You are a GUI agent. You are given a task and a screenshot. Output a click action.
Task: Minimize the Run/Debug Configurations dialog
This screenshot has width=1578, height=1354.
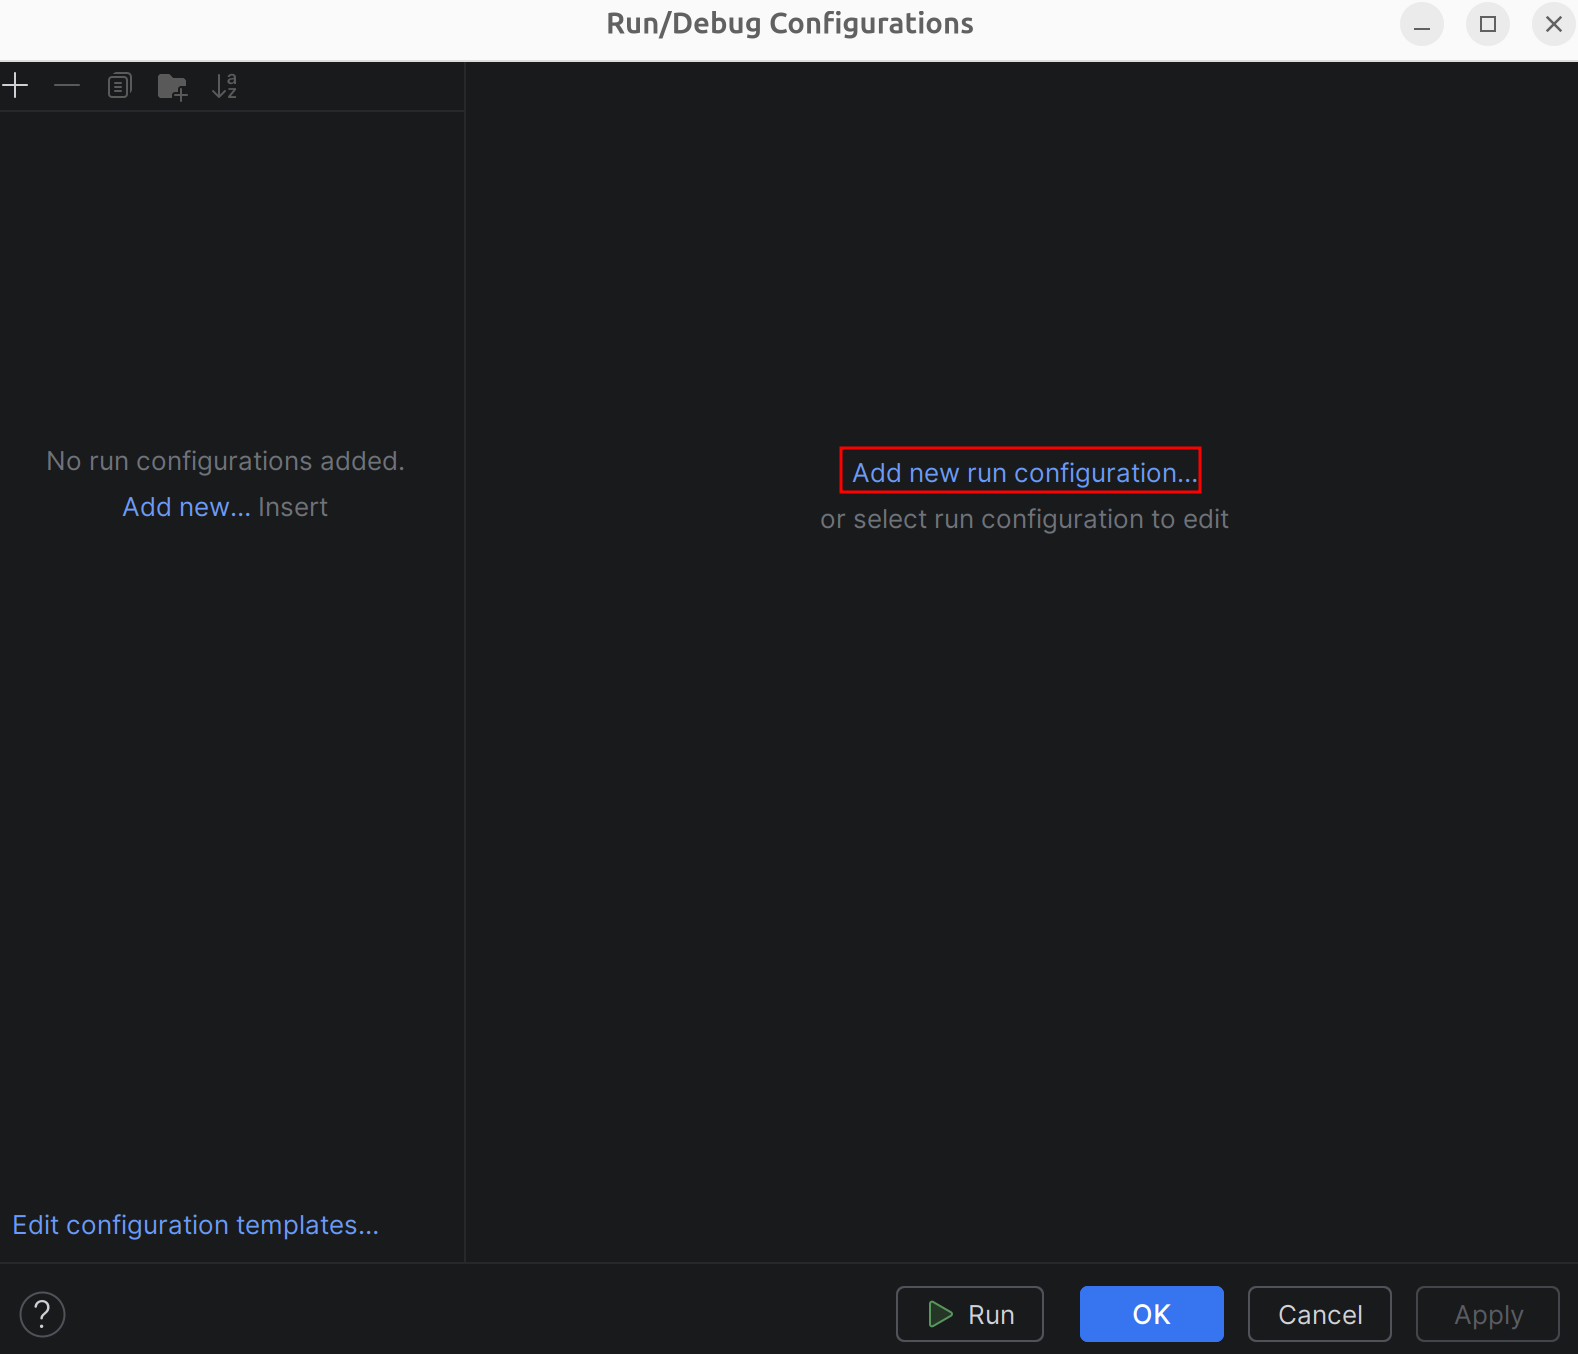tap(1421, 24)
